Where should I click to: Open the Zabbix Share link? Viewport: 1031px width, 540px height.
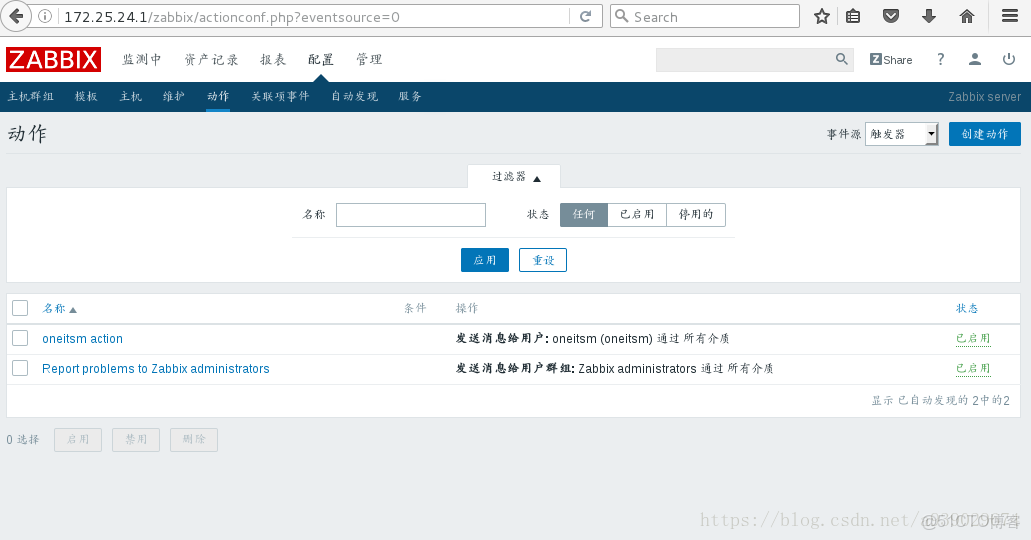[x=891, y=60]
